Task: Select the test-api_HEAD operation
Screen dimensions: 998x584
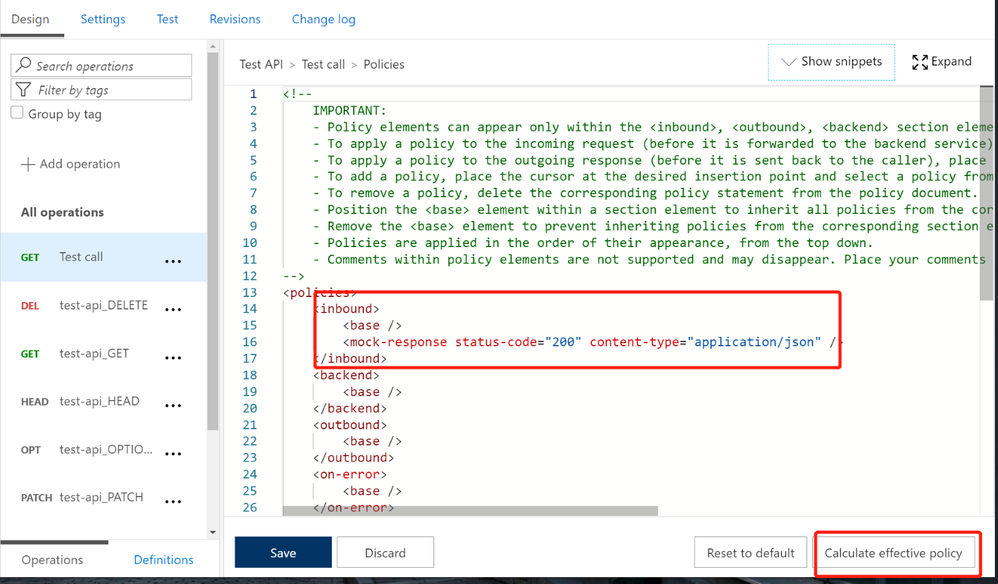Action: pyautogui.click(x=103, y=401)
